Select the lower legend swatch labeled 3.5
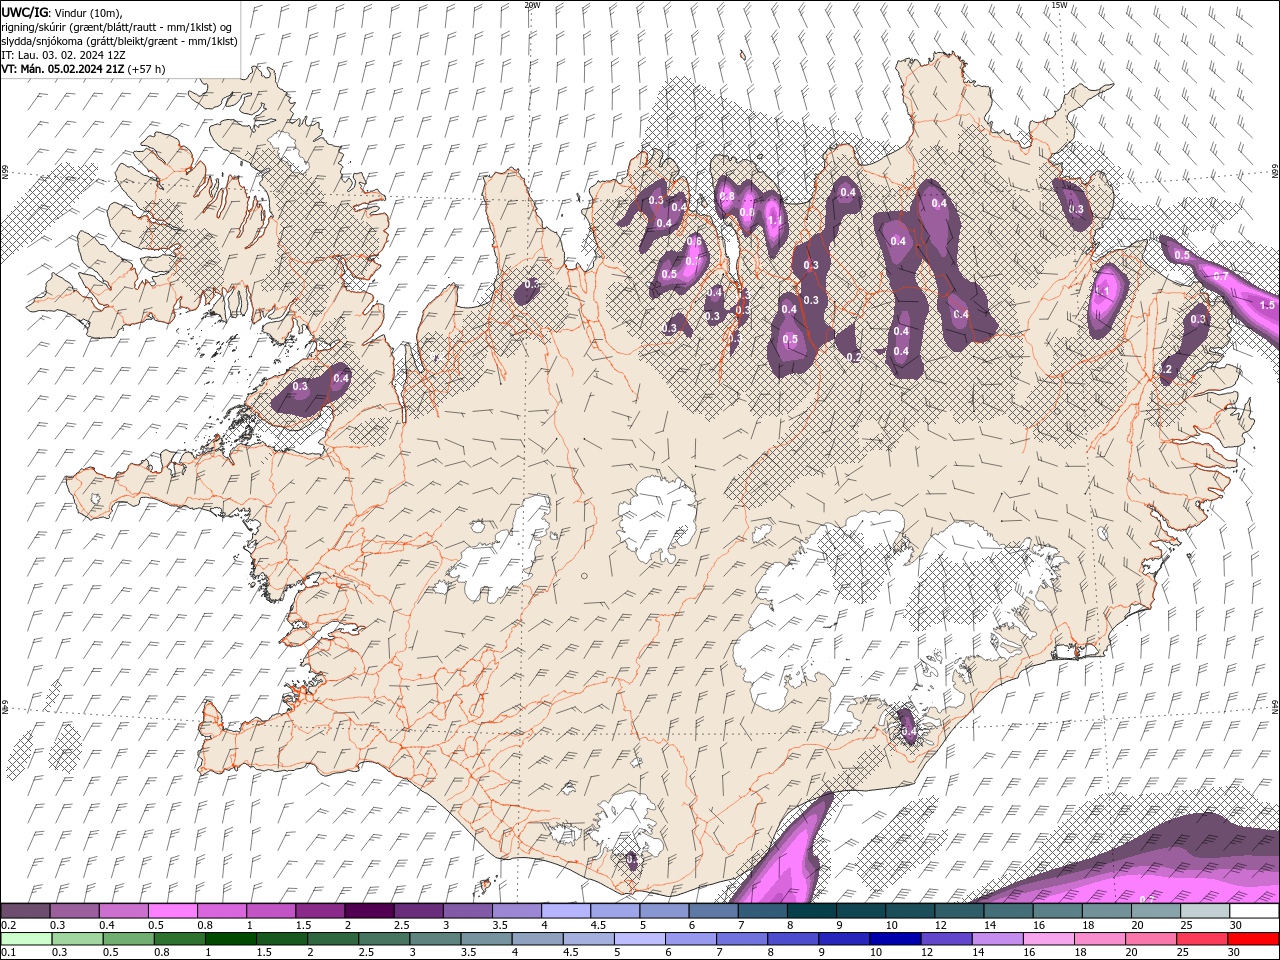This screenshot has width=1280, height=960. point(486,939)
